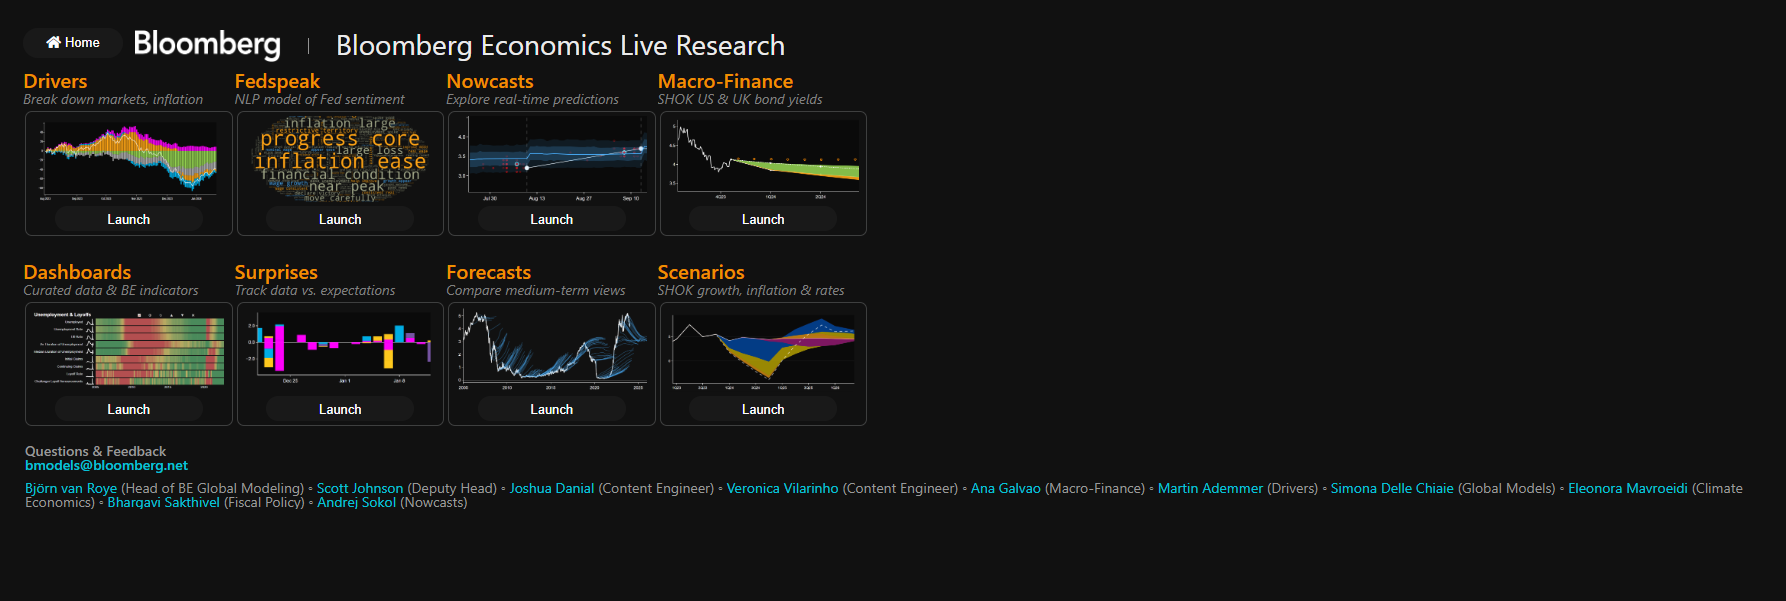Viewport: 1786px width, 601px height.
Task: Launch the Macro-Finance tool
Action: (763, 219)
